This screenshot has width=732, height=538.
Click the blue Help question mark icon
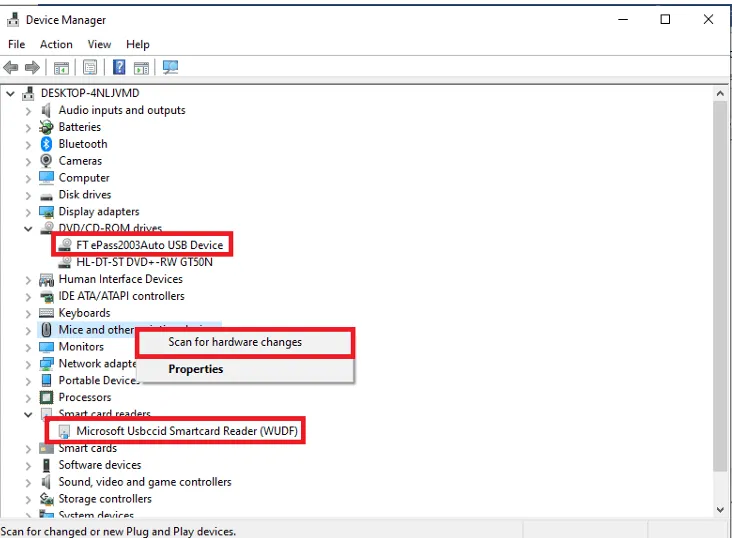coord(119,67)
